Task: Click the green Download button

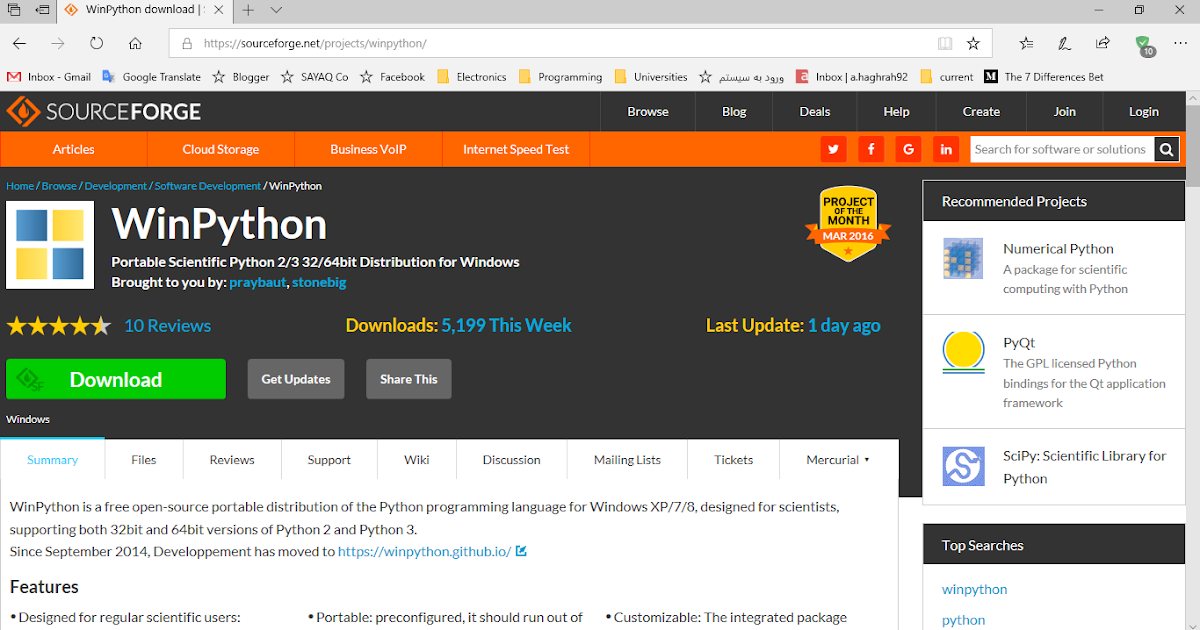Action: pos(116,379)
